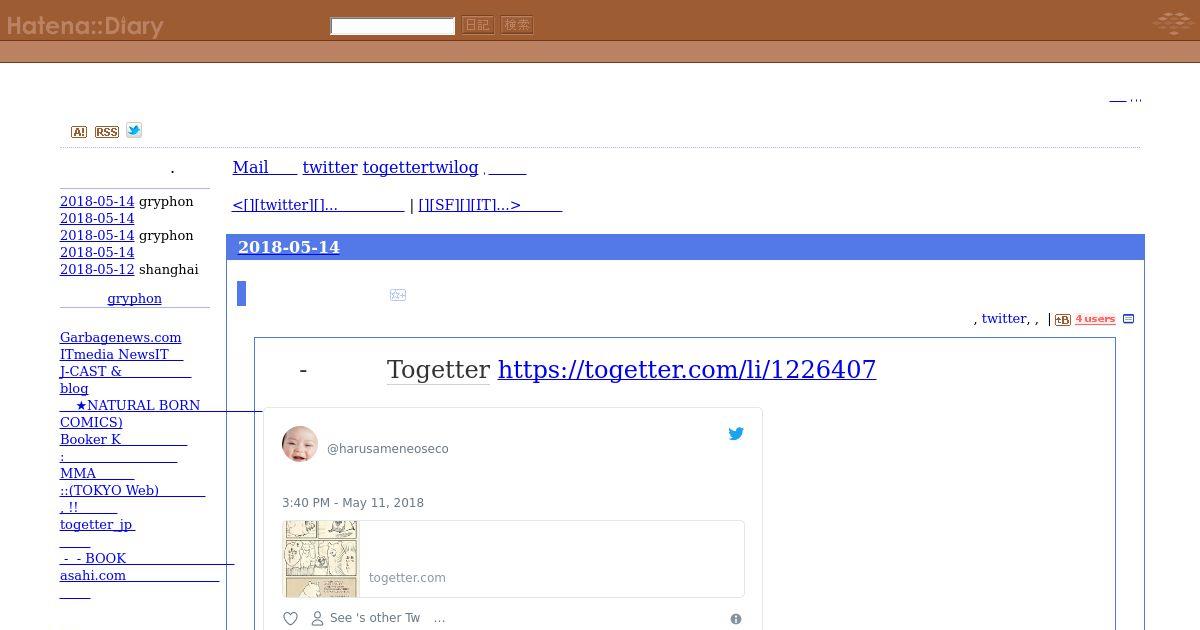Open the Hatena Antenna A! icon
The width and height of the screenshot is (1200, 630).
(79, 132)
